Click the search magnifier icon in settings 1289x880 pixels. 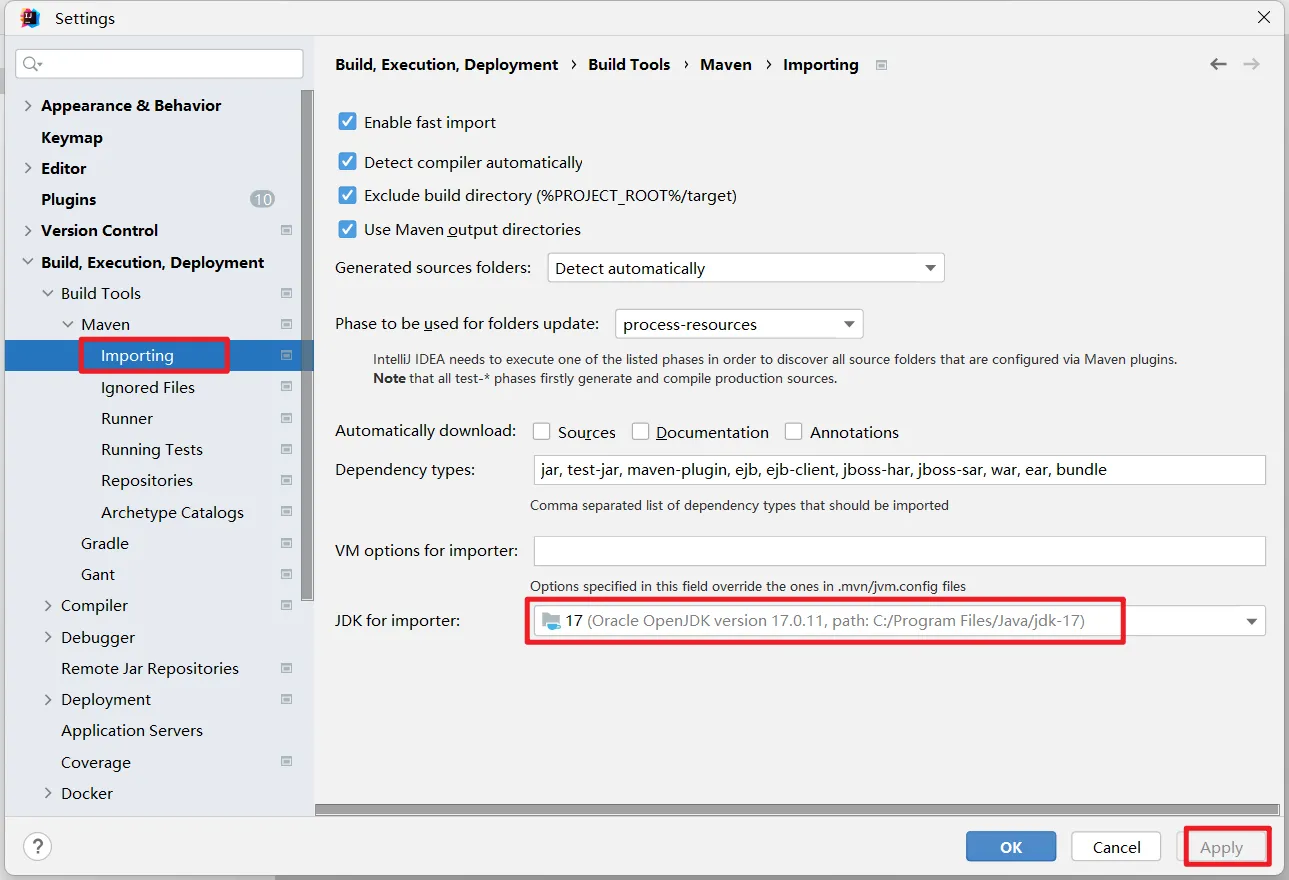(x=31, y=64)
